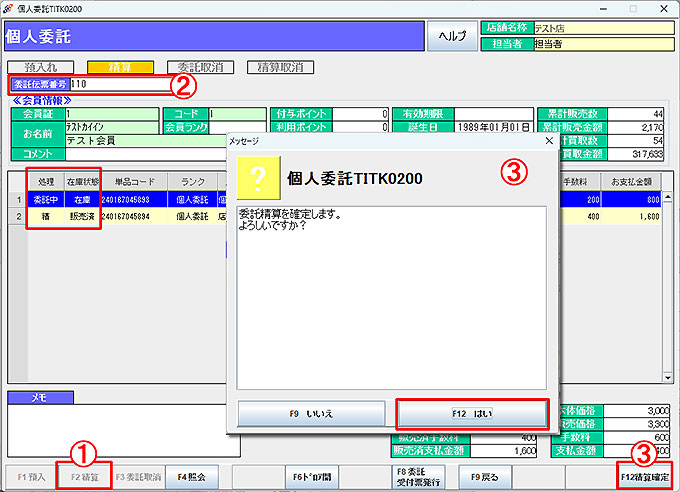
Task: Click the F6 ドロア開 function button
Action: (312, 477)
